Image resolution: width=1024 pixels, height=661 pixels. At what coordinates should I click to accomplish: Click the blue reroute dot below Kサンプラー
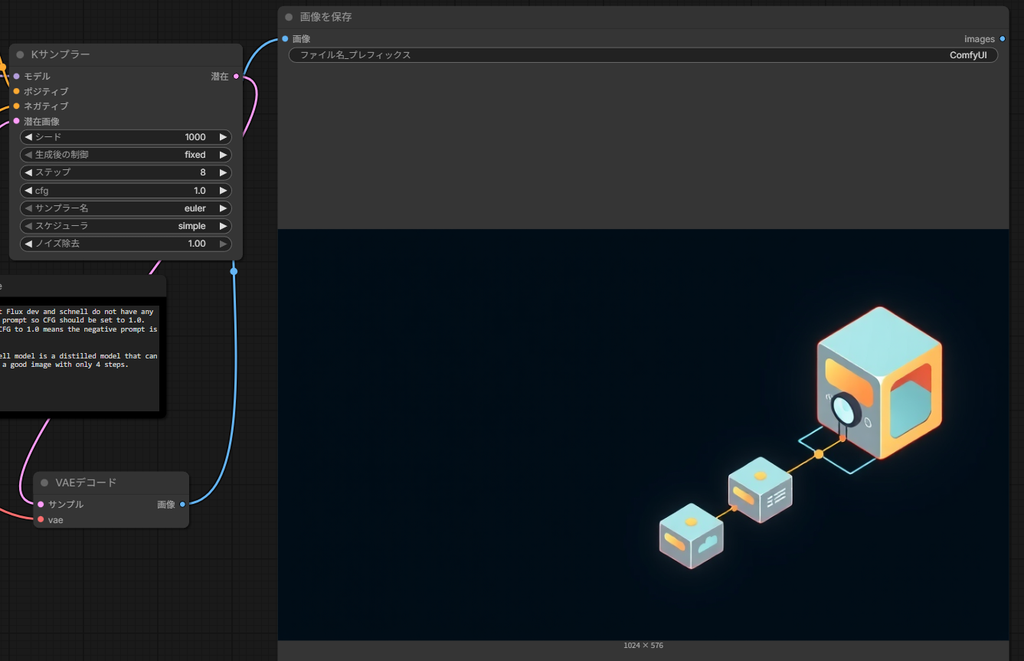coord(234,271)
